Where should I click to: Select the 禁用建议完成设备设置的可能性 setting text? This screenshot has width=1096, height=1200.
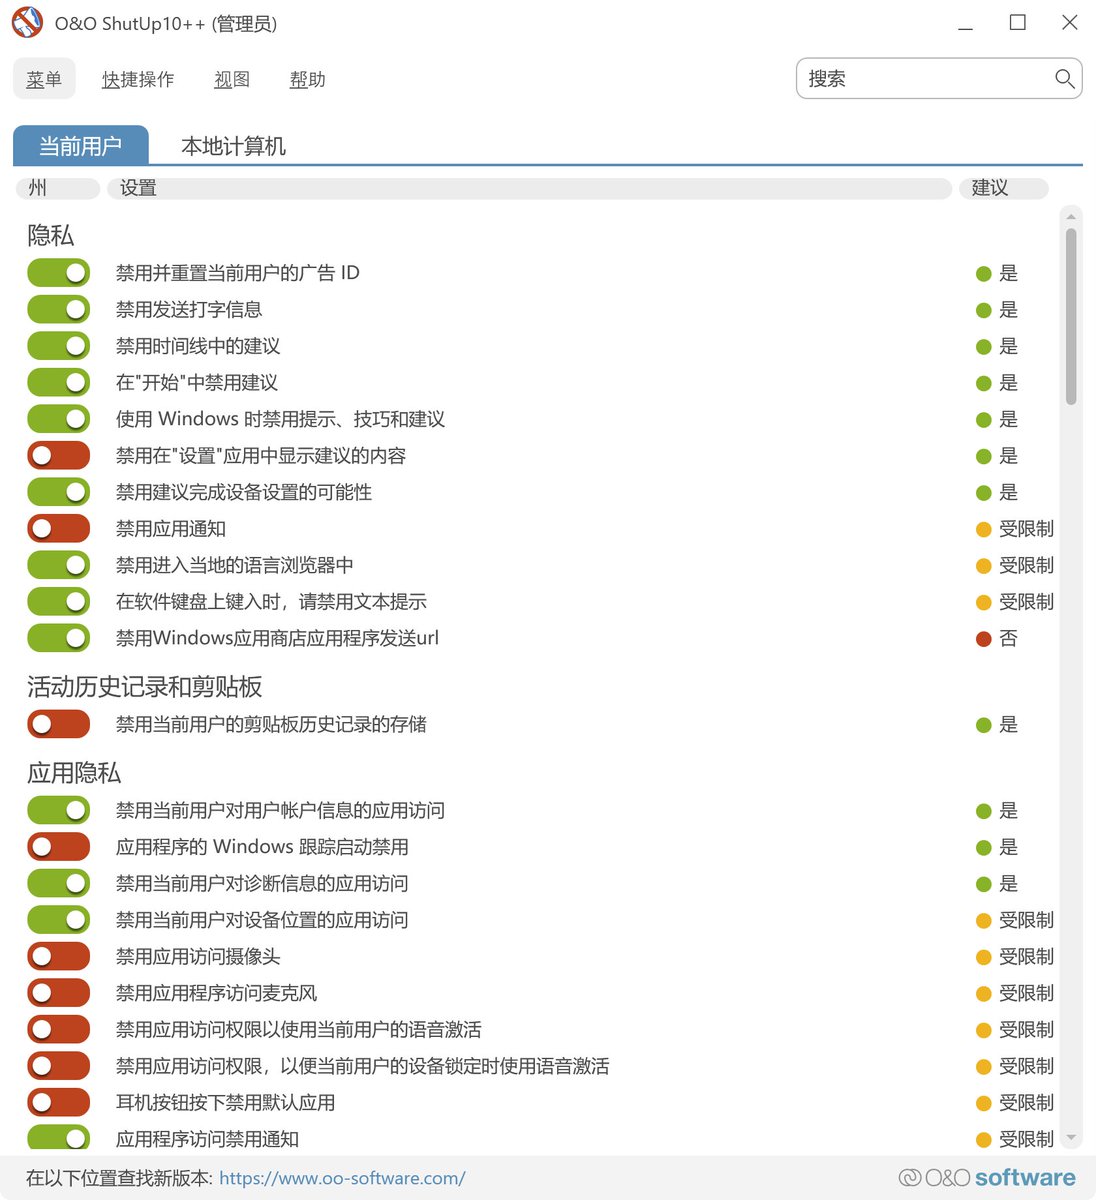244,492
